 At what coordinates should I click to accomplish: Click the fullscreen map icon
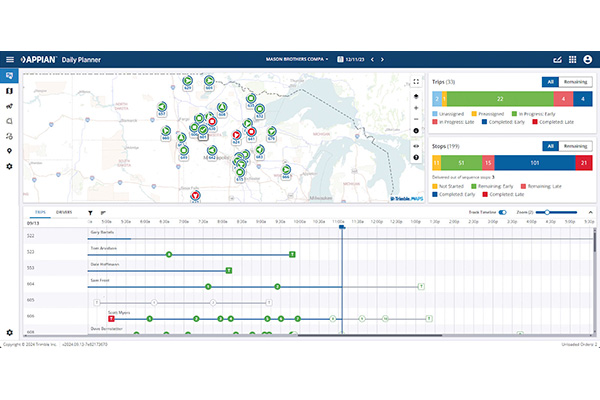(416, 82)
